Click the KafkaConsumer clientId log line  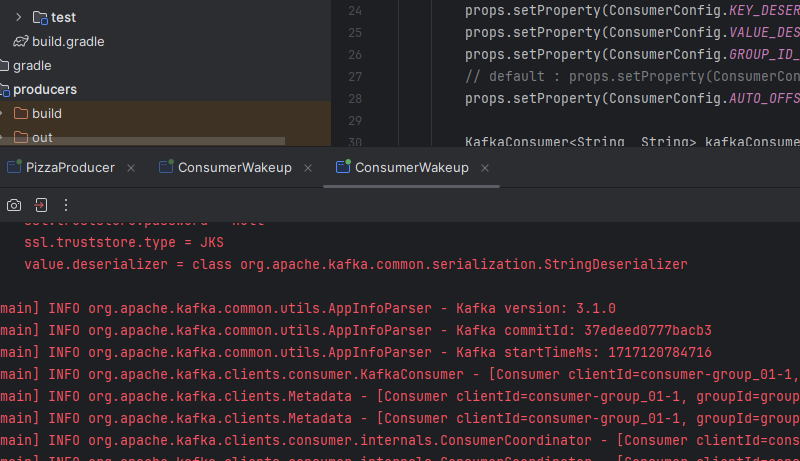(x=400, y=374)
